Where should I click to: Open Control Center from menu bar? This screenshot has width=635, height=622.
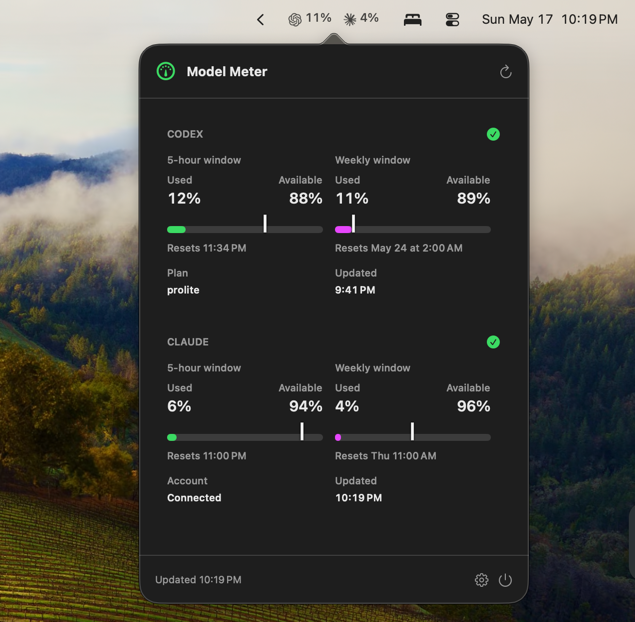452,19
